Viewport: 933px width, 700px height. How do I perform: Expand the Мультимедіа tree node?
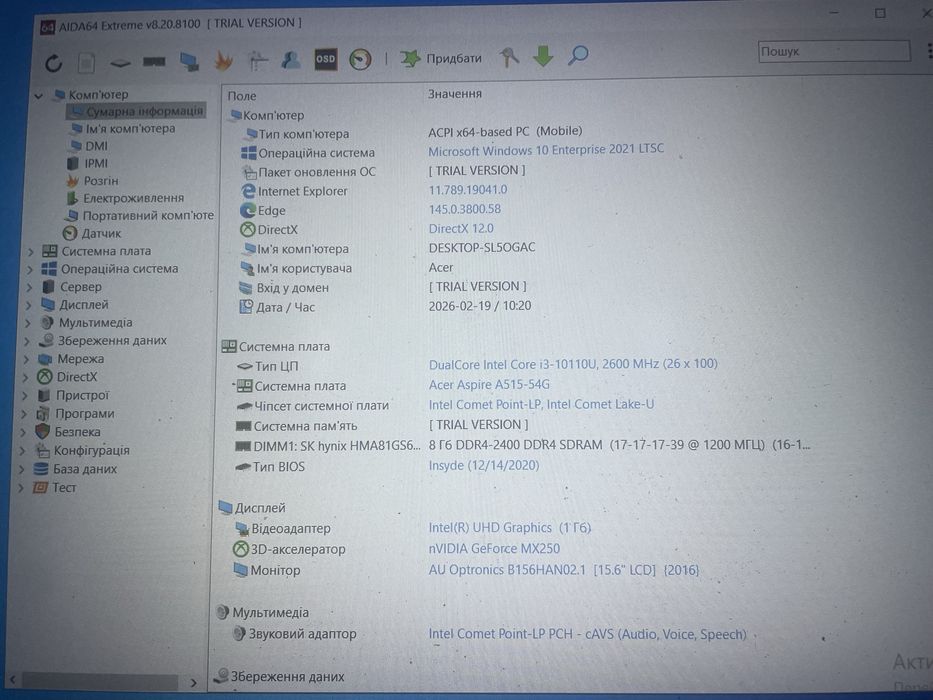coord(27,324)
